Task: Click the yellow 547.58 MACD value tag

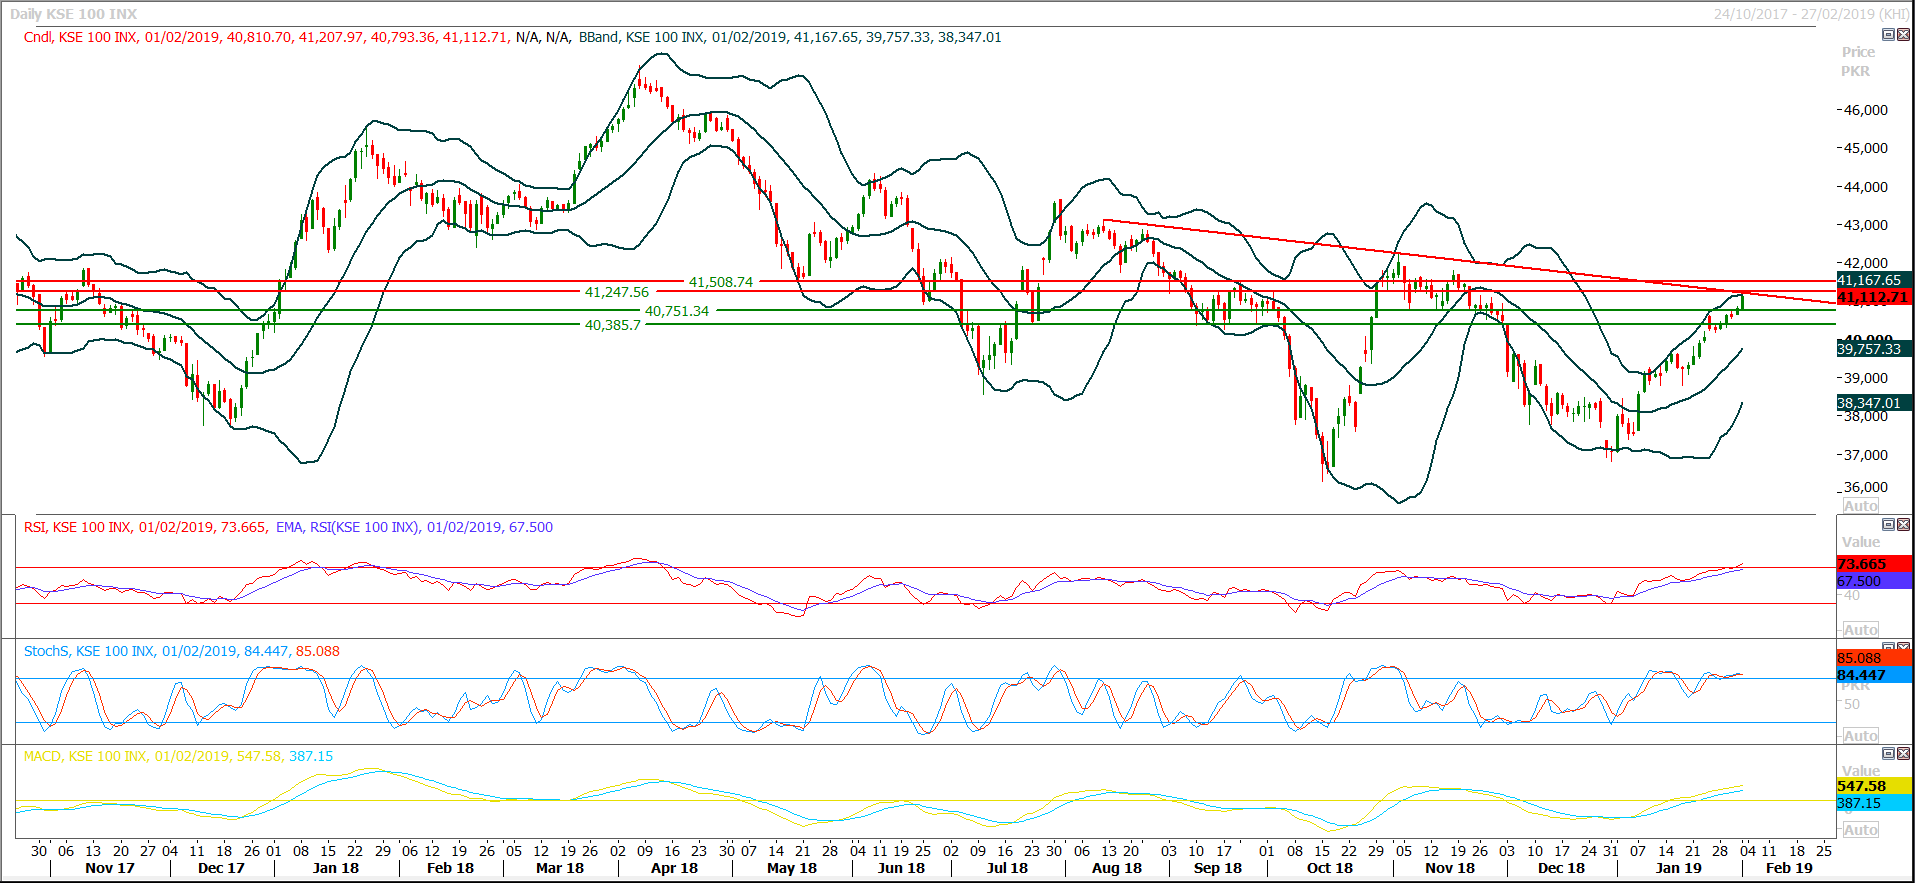Action: (1873, 786)
